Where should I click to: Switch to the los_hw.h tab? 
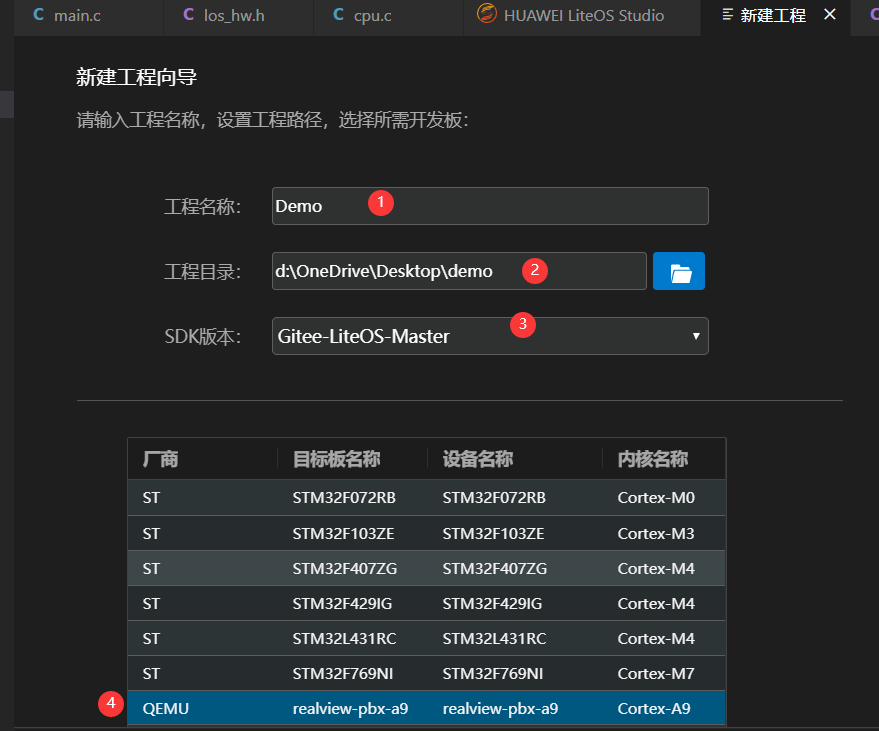point(238,16)
